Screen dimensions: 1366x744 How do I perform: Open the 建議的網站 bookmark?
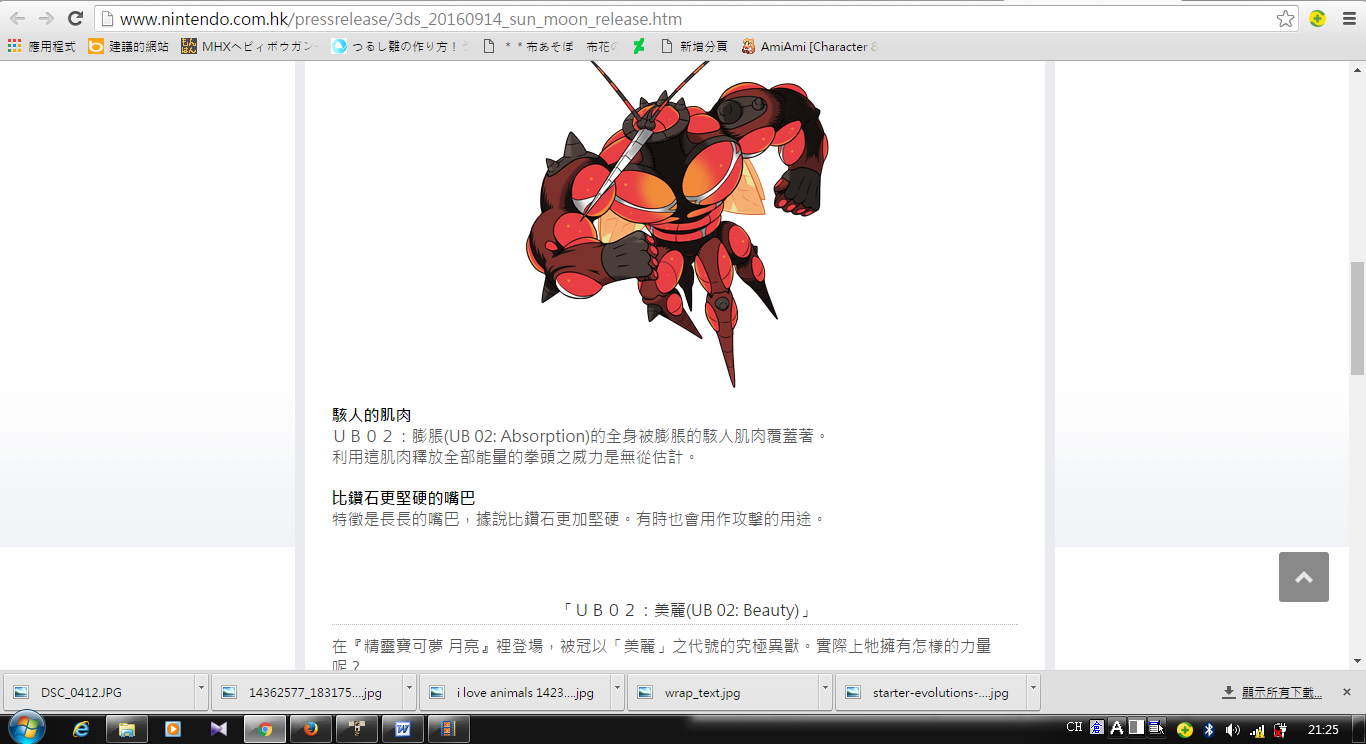(129, 46)
